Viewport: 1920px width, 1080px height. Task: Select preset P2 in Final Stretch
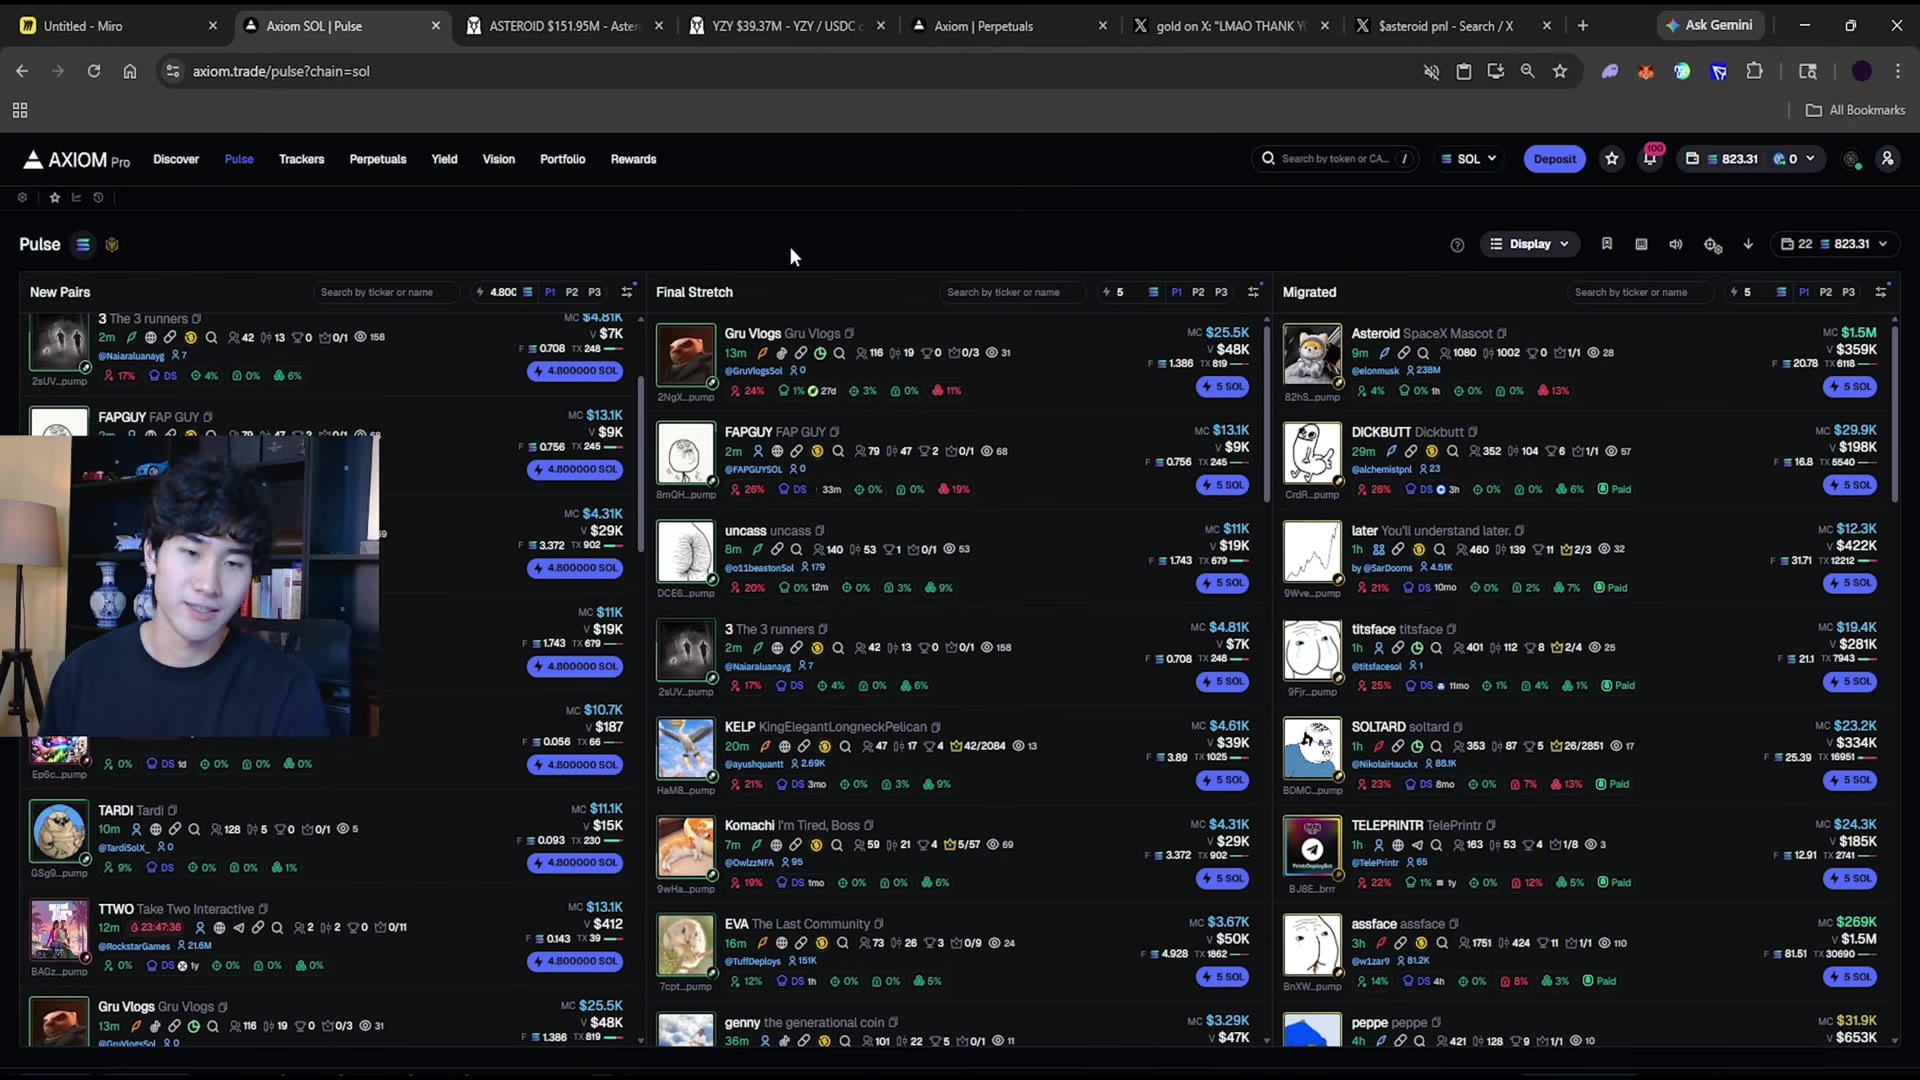click(1199, 292)
